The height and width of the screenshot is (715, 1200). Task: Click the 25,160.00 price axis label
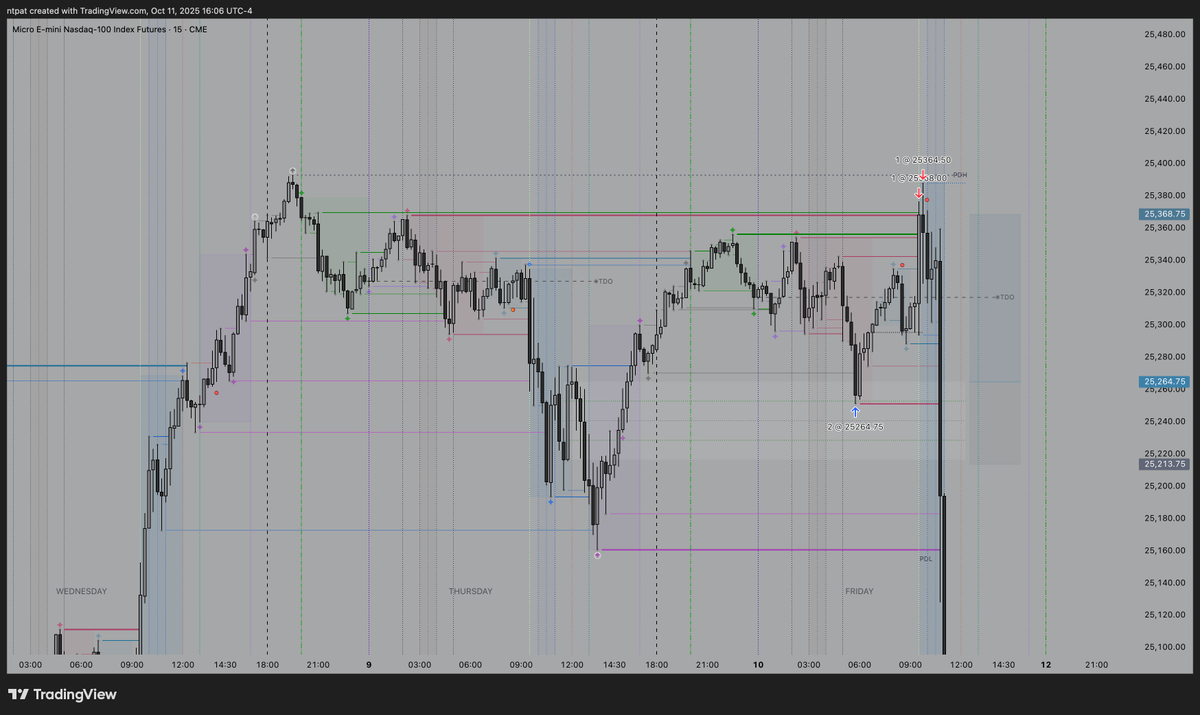click(x=1164, y=550)
